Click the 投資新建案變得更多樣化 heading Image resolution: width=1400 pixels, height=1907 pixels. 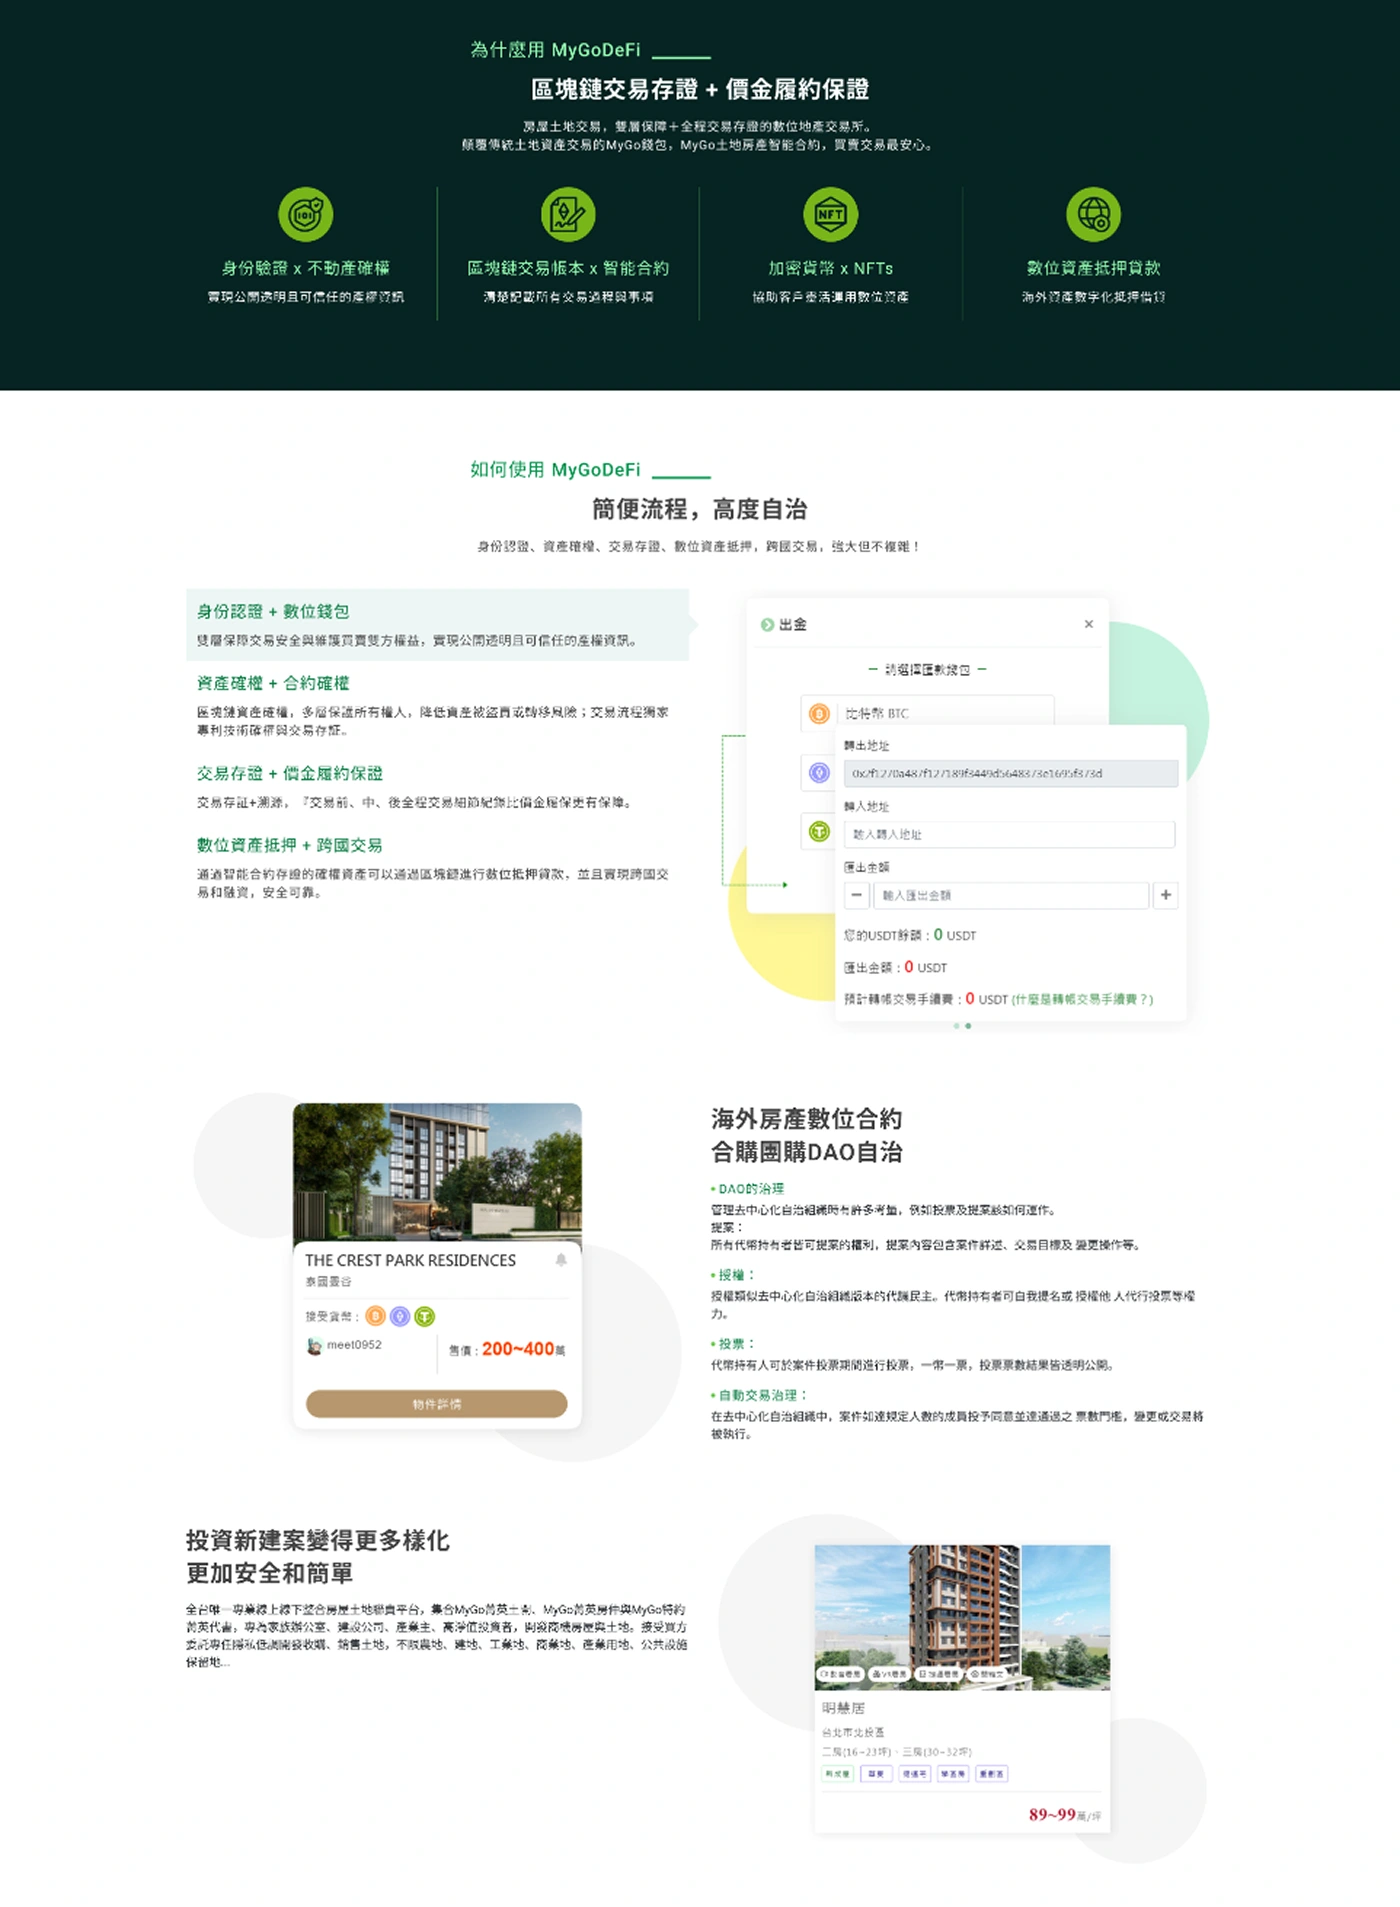pos(318,1541)
